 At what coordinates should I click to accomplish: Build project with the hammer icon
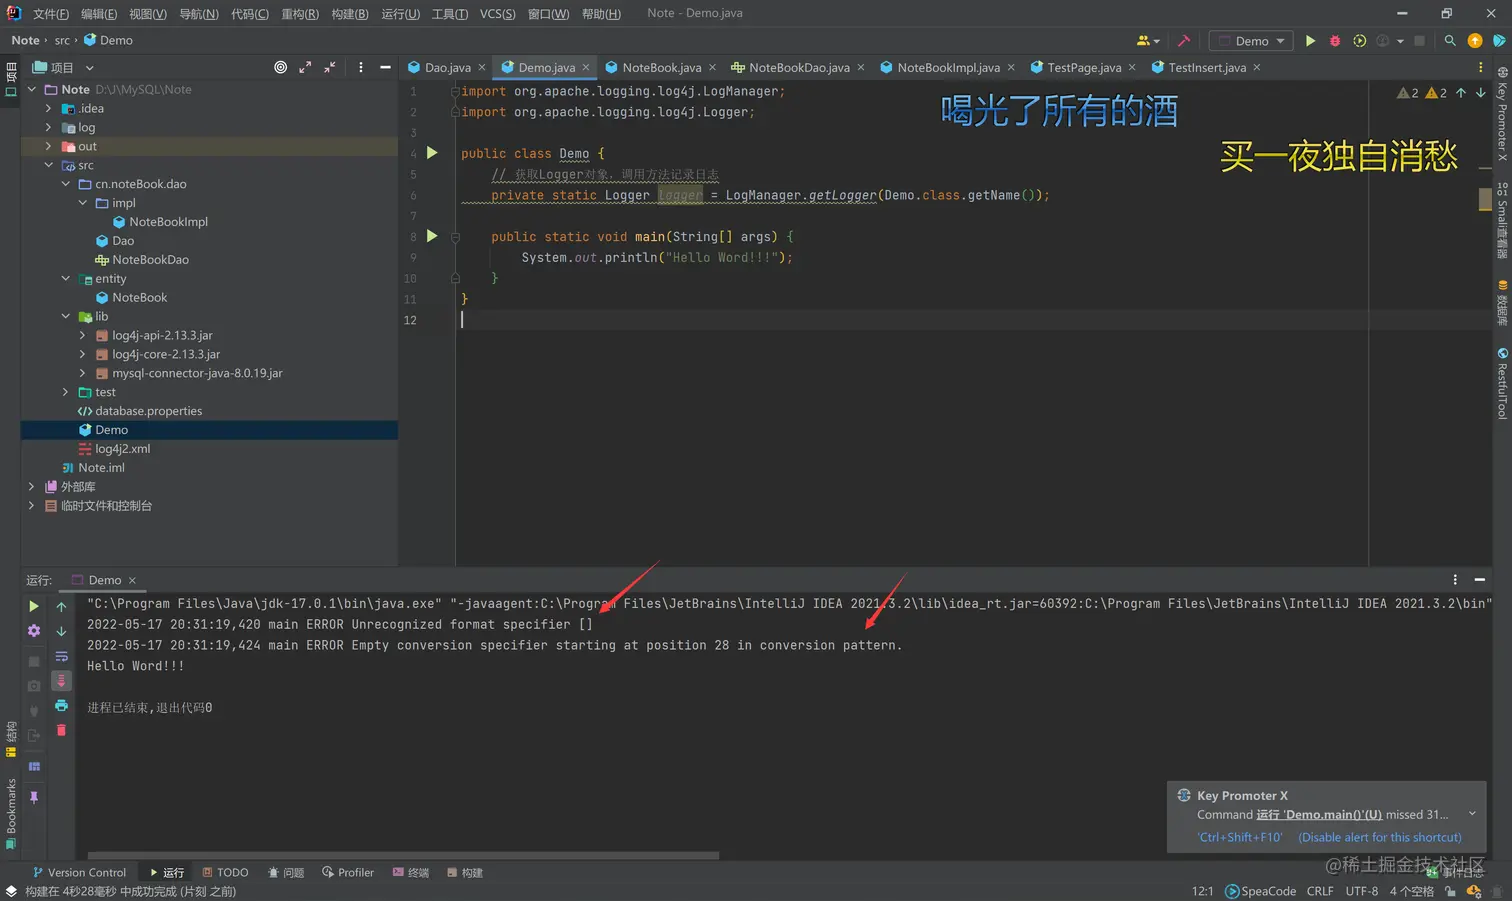(x=1184, y=41)
